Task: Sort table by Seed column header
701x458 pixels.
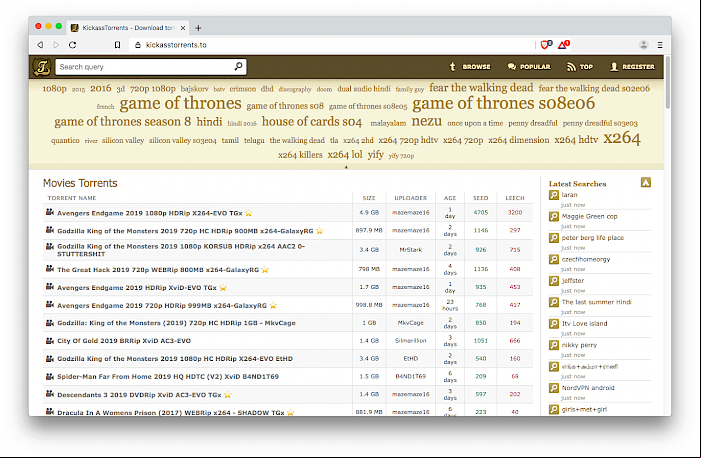Action: 481,198
